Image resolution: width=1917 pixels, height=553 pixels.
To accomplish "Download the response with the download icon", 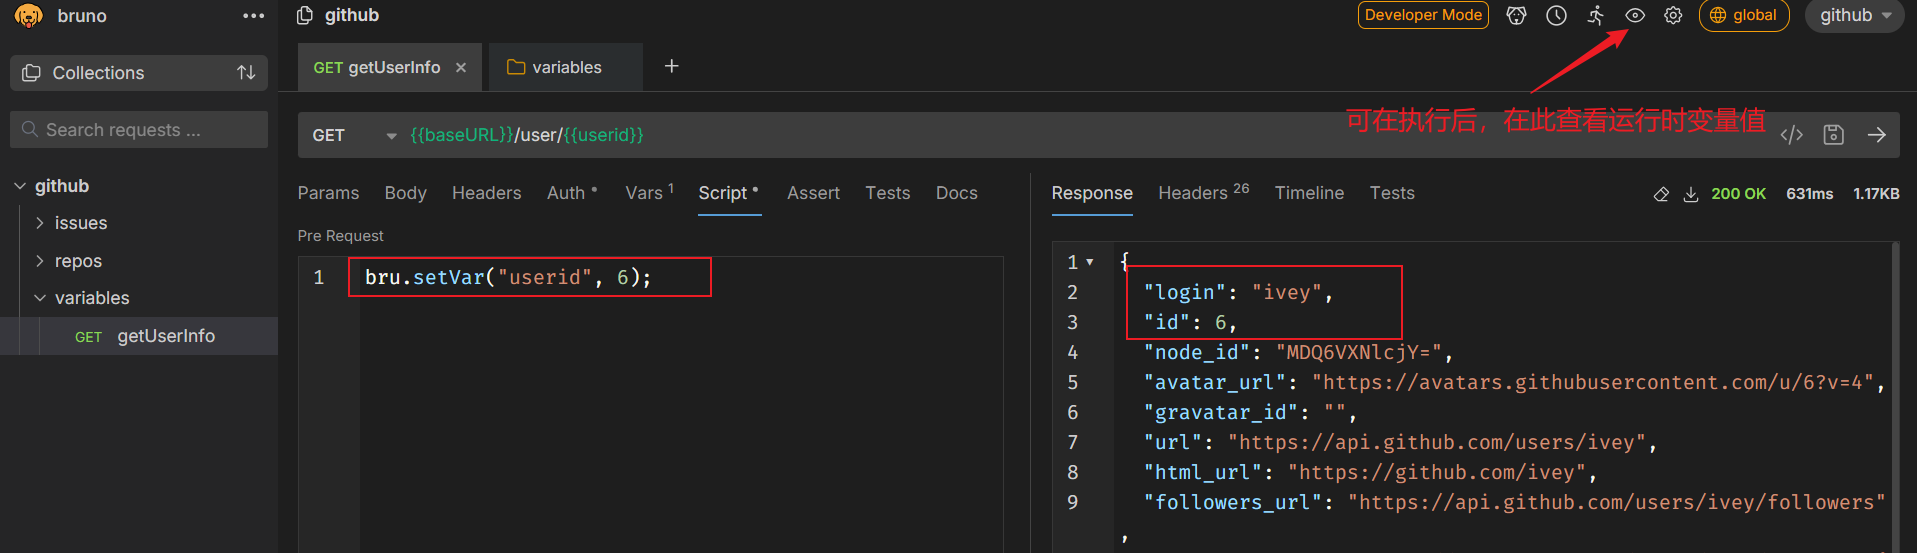I will 1691,194.
